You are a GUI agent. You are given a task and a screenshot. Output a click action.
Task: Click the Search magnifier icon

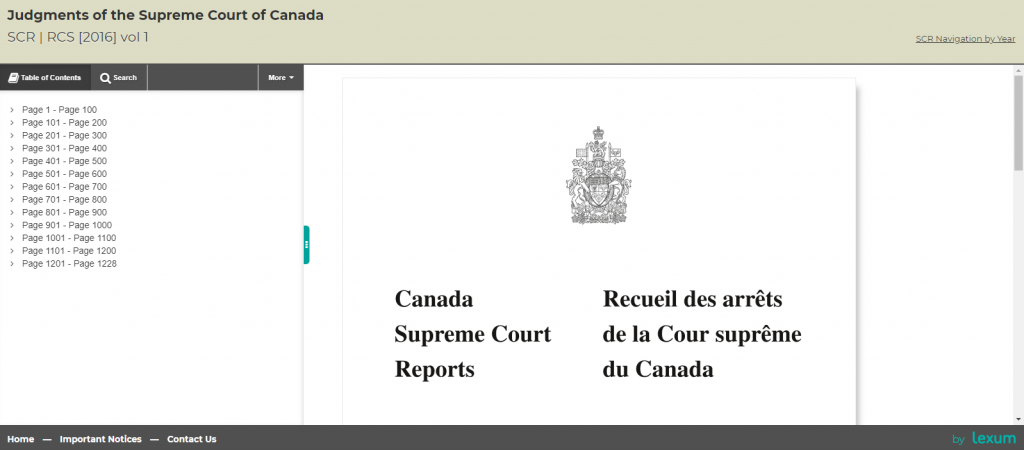pyautogui.click(x=105, y=77)
